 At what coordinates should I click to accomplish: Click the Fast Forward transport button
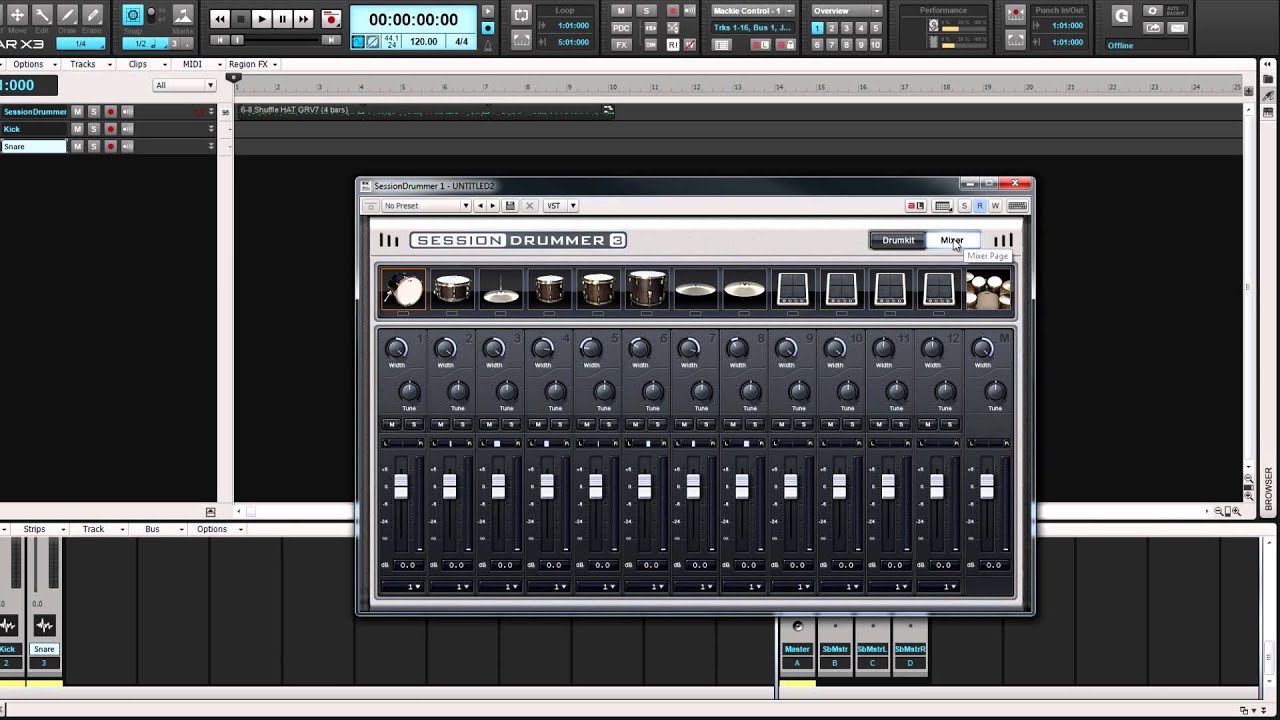[303, 19]
